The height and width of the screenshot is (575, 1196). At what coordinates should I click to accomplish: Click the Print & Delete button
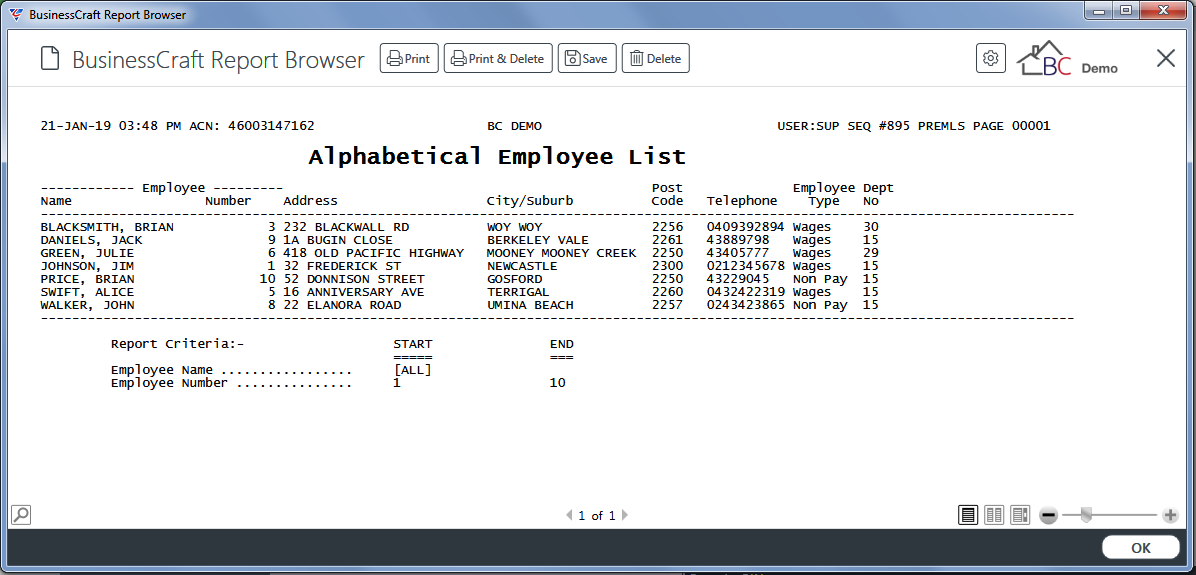coord(498,59)
